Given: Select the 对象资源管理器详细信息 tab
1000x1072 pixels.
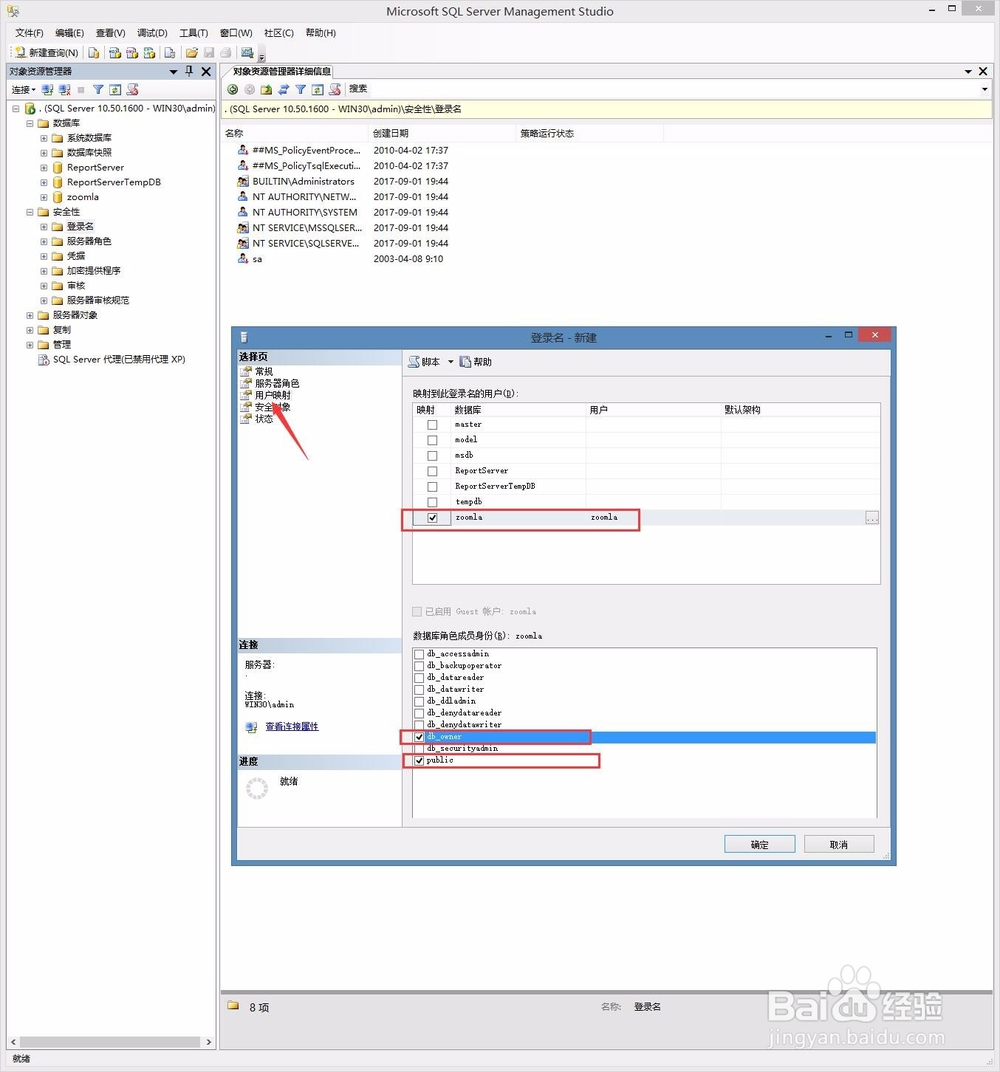Looking at the screenshot, I should (282, 71).
